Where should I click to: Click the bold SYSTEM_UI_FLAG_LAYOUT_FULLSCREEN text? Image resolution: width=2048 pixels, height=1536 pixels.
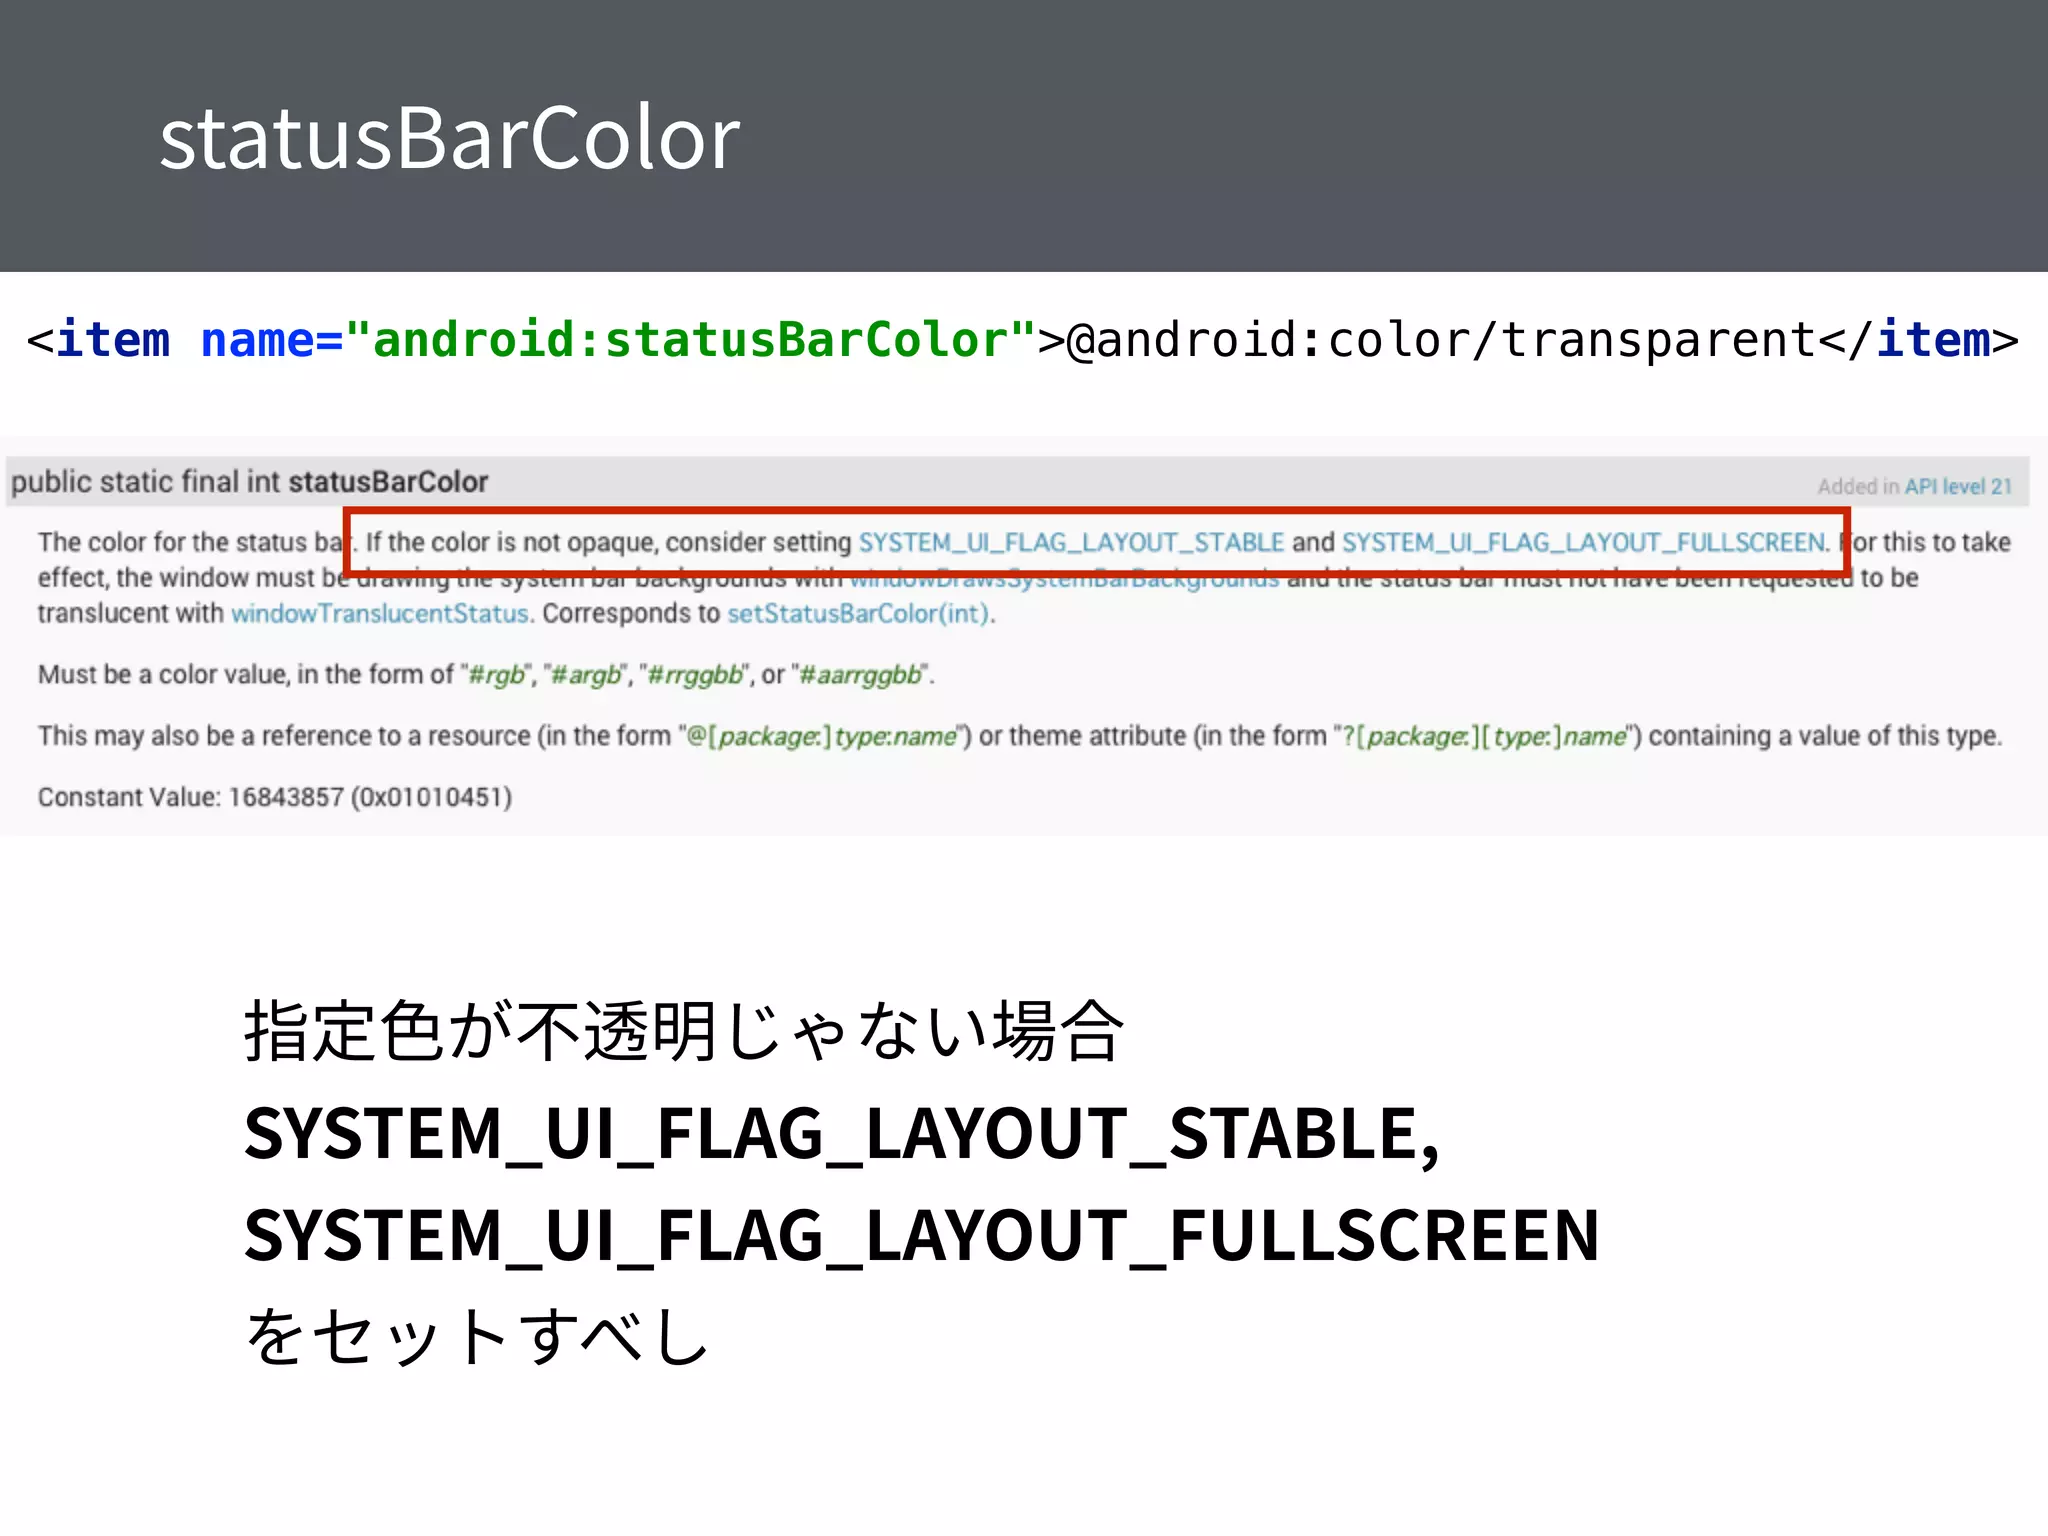pos(922,1235)
